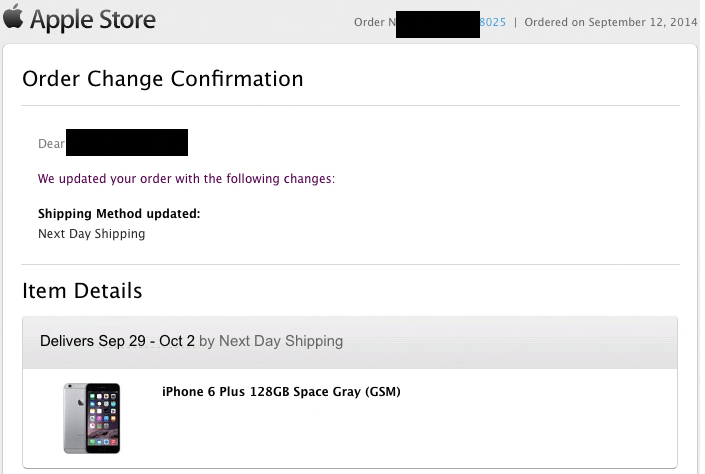The width and height of the screenshot is (705, 474).
Task: Click the redacted name block after Dear
Action: tap(127, 142)
